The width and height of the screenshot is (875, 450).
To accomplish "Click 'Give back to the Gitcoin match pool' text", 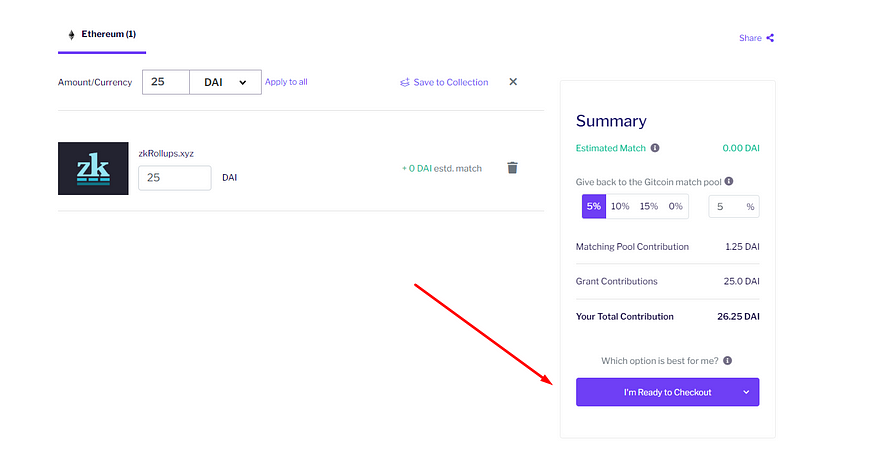I will tap(648, 182).
